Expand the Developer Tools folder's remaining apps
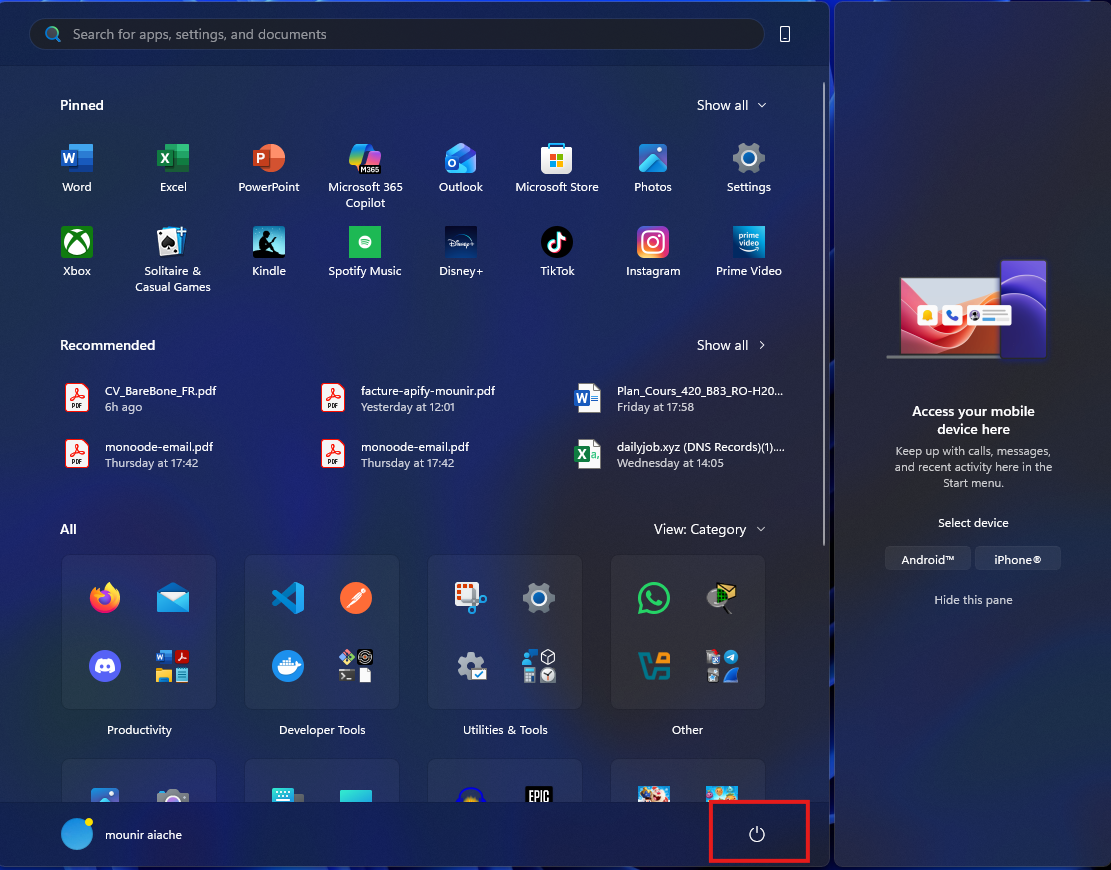This screenshot has height=870, width=1111. pos(356,666)
